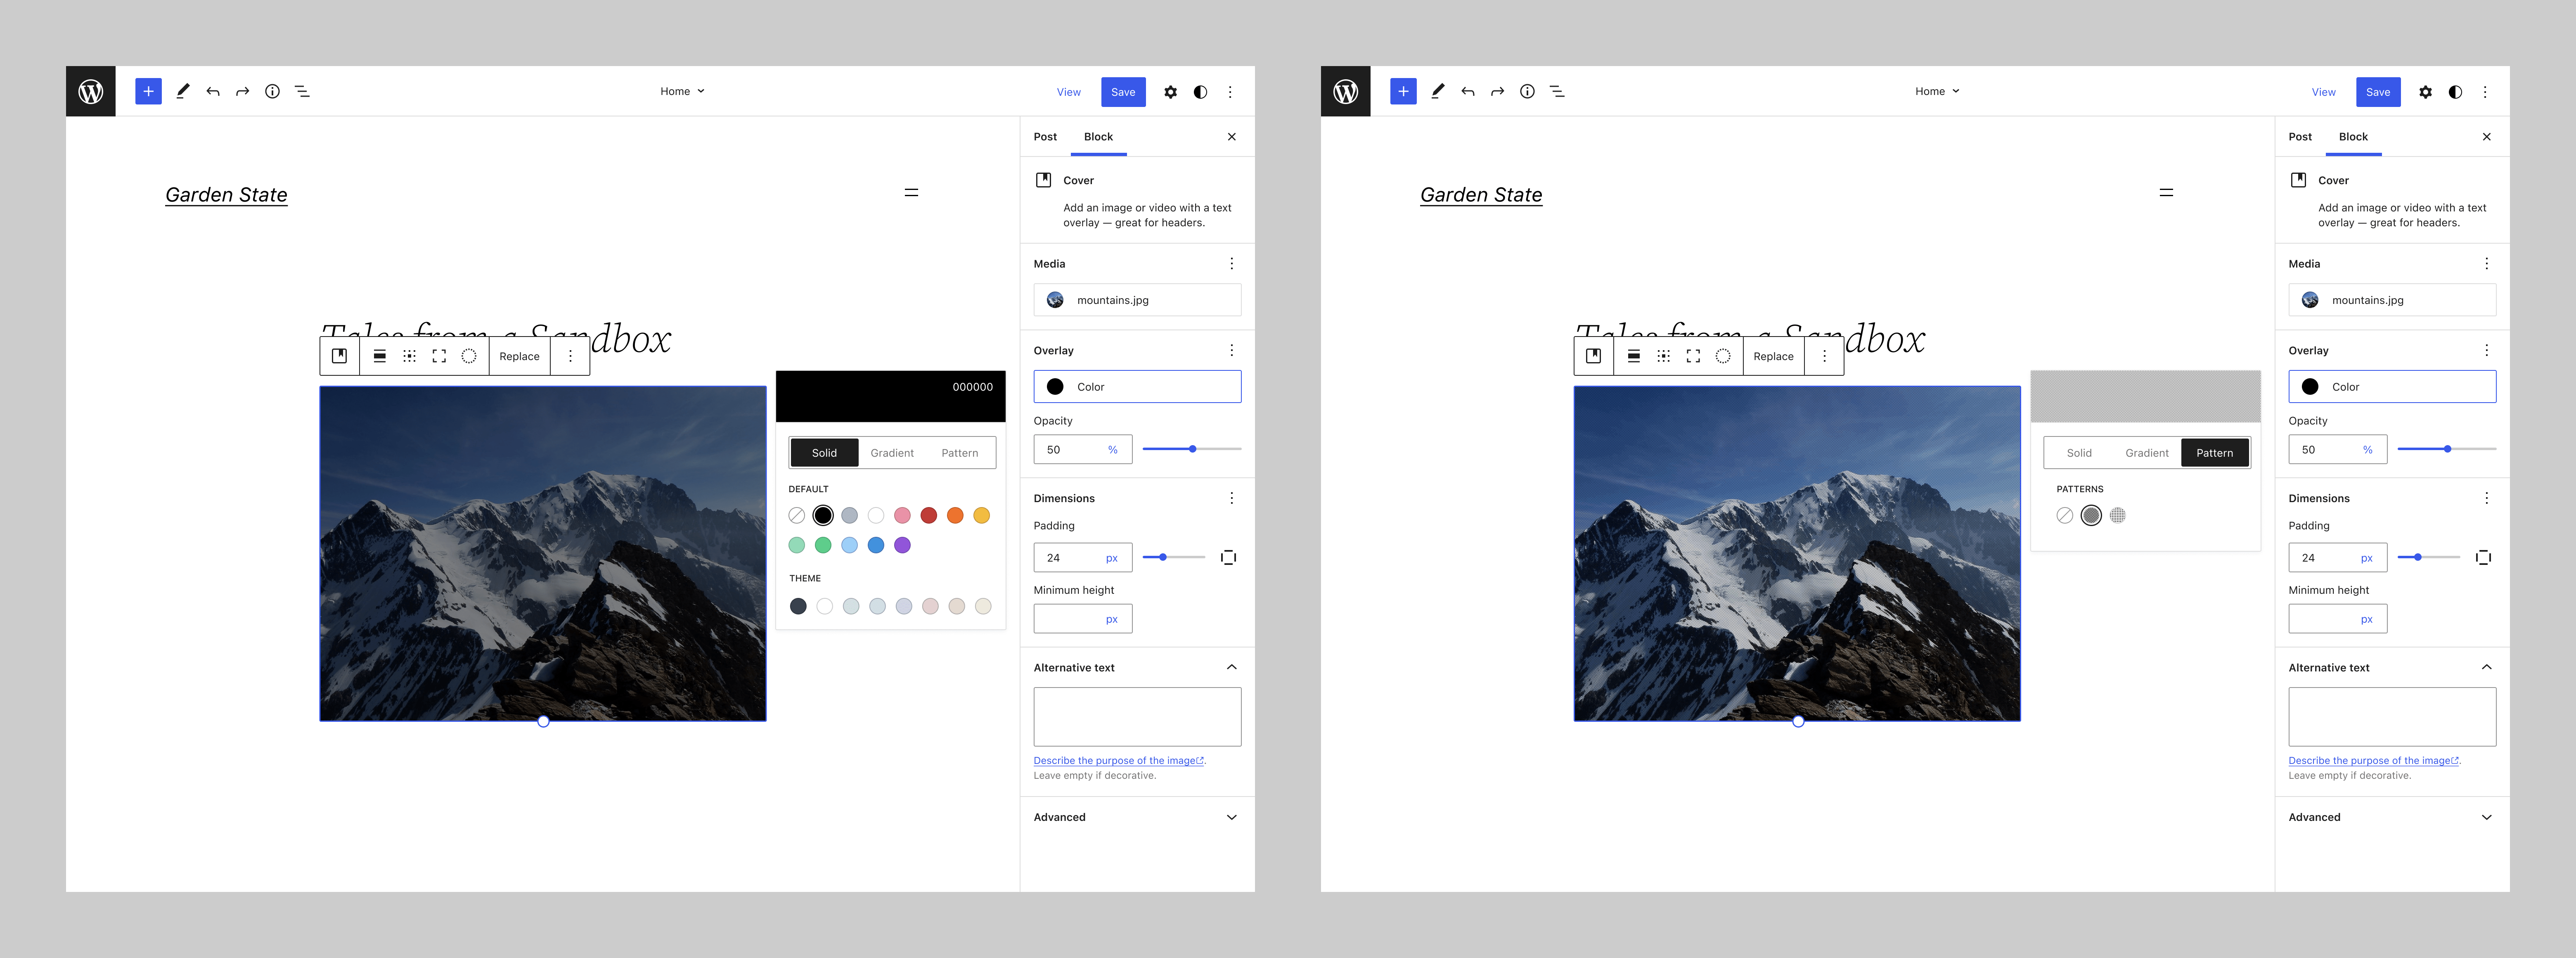This screenshot has height=958, width=2576.
Task: Click the undo arrow in the right editor
Action: (1467, 91)
